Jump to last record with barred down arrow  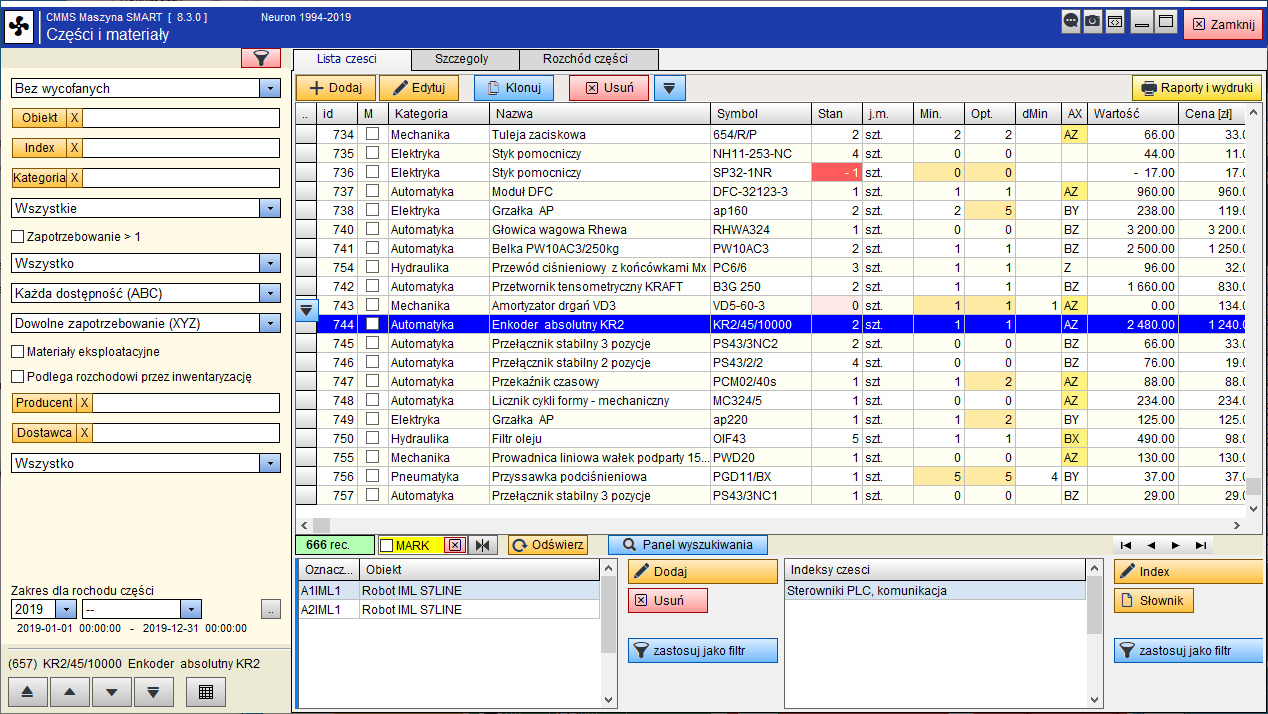(153, 692)
